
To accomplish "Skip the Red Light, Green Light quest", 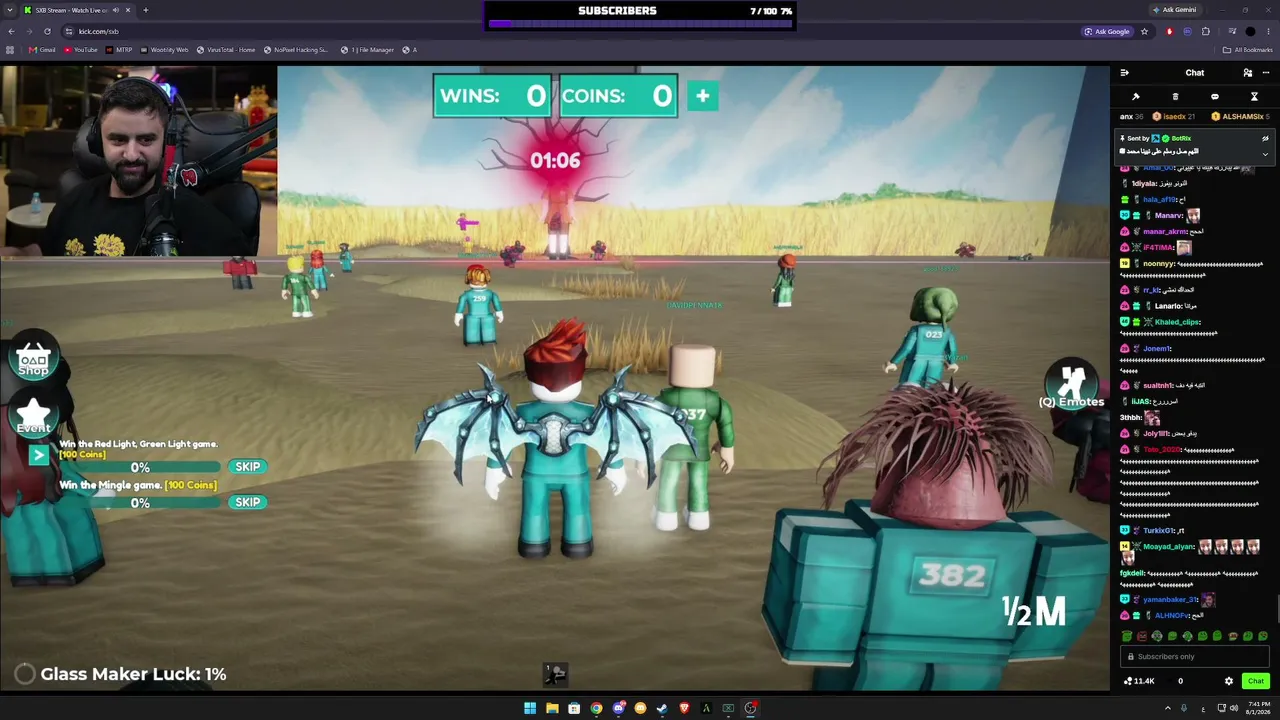I will (247, 467).
